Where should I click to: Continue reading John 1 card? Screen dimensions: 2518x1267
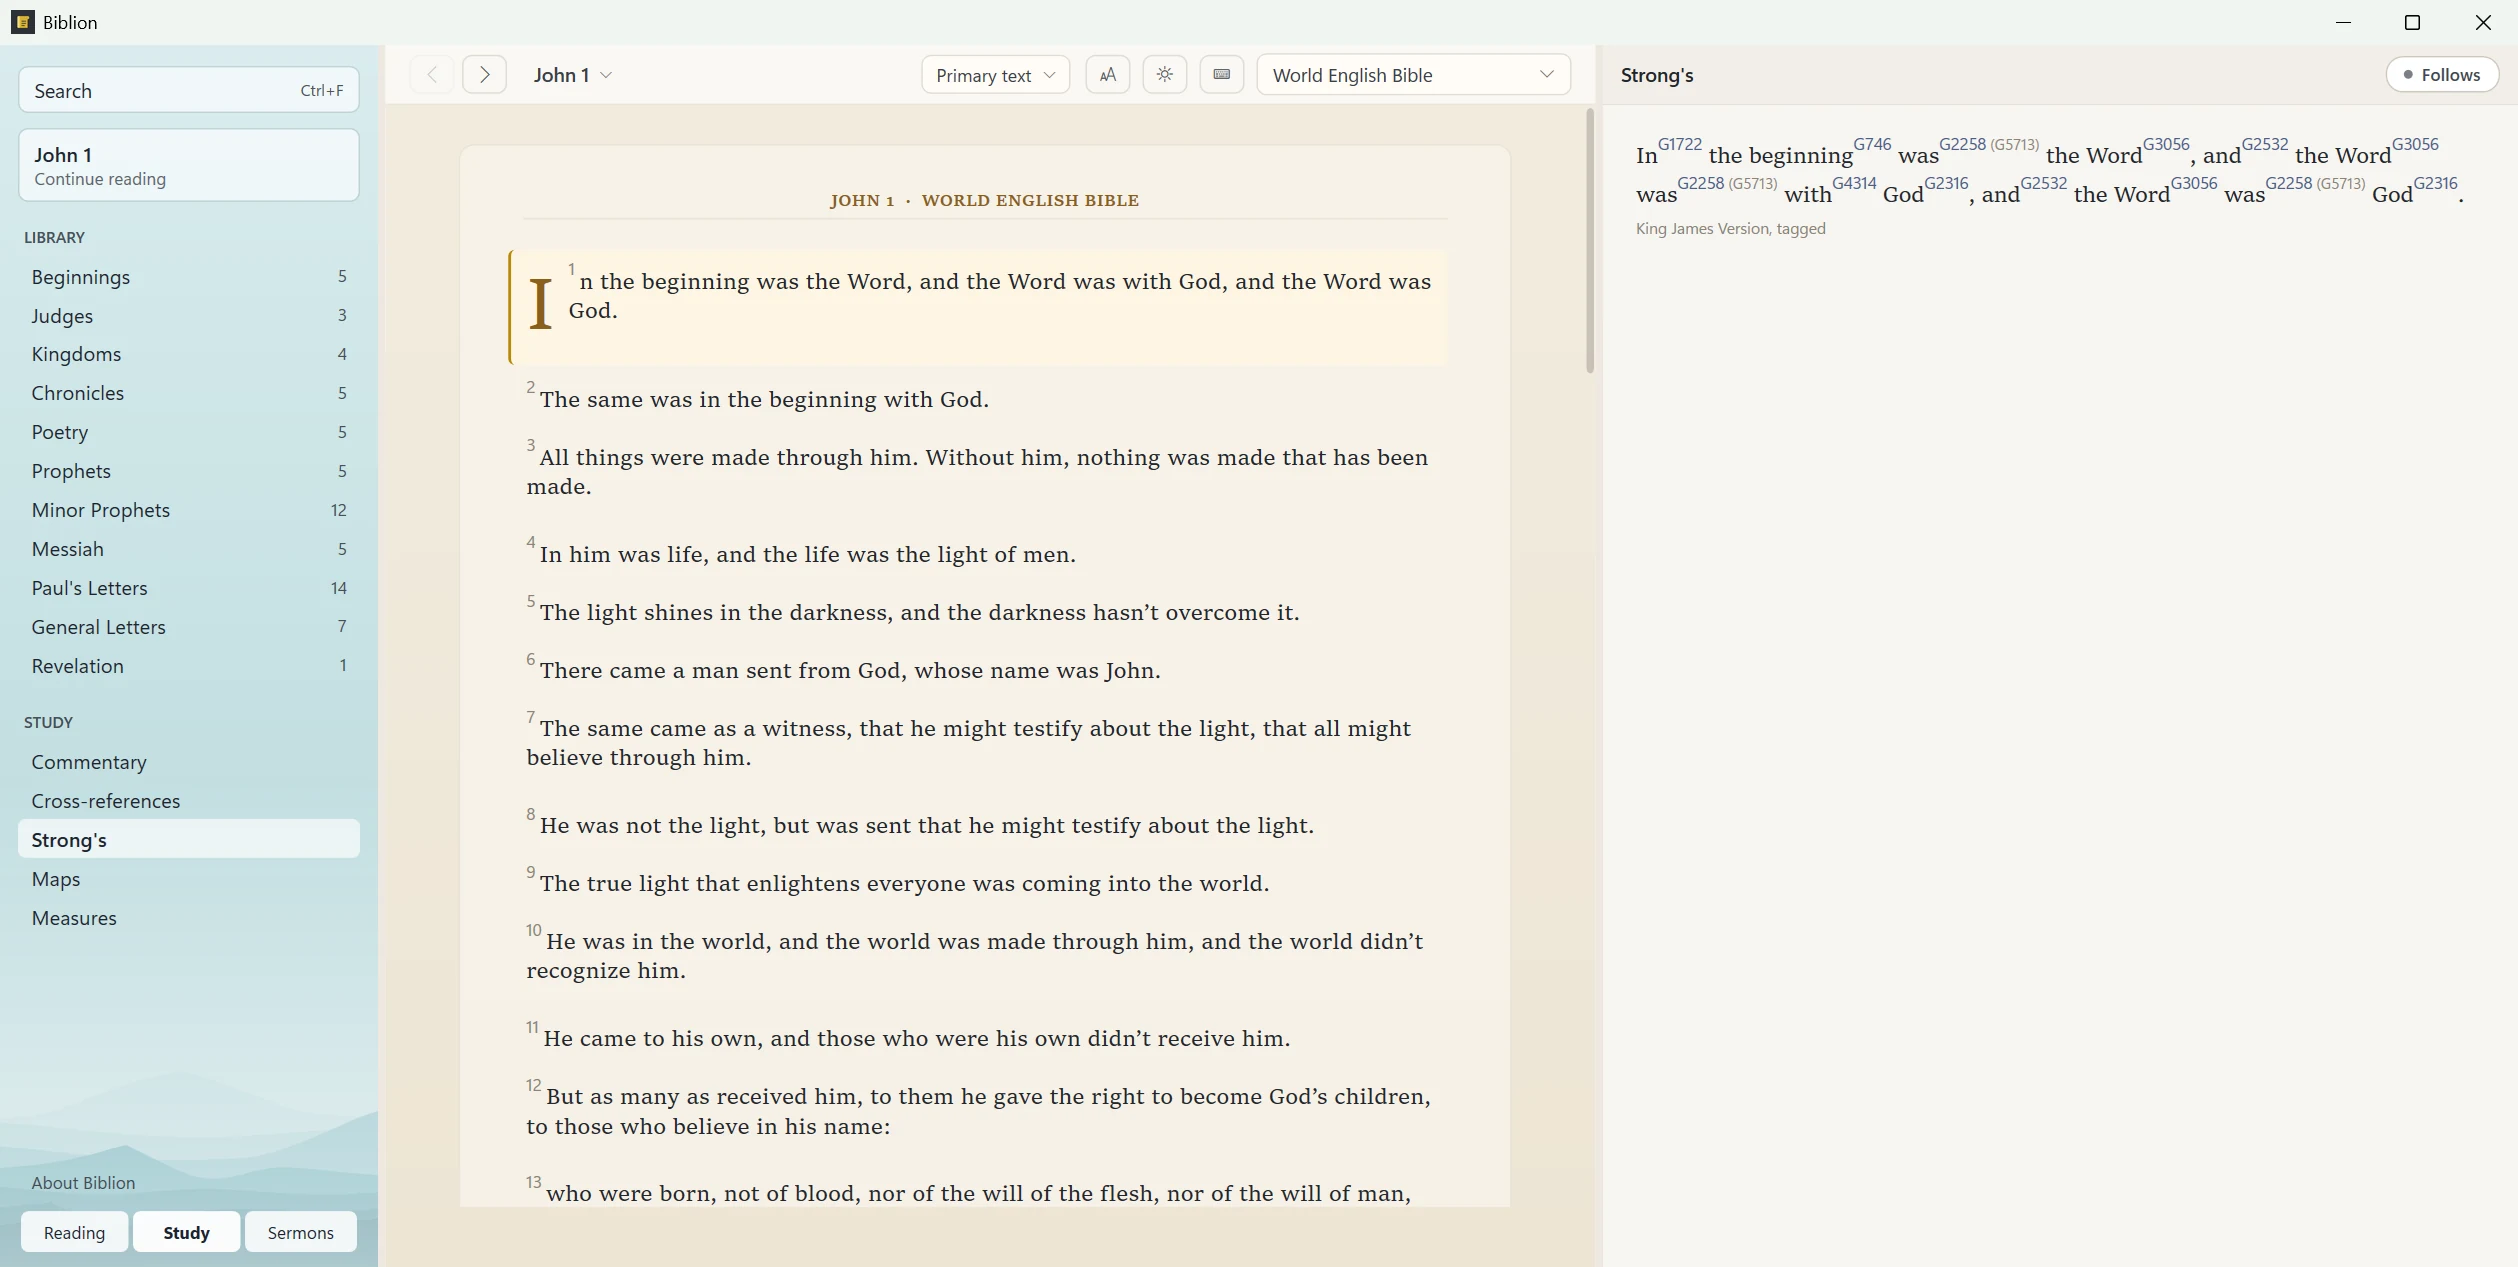pyautogui.click(x=189, y=165)
